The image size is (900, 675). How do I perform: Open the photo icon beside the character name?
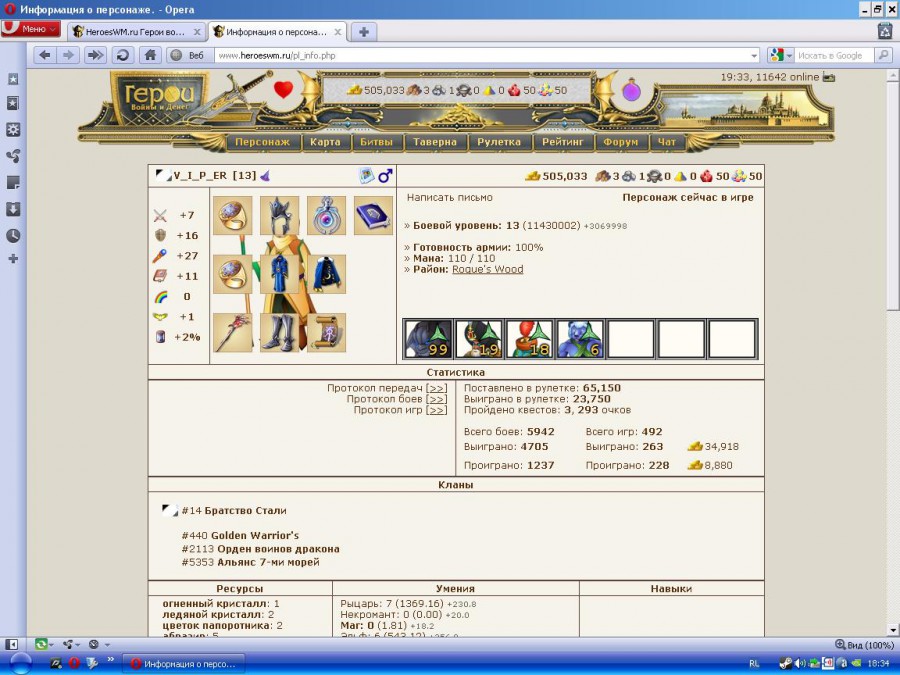click(366, 176)
